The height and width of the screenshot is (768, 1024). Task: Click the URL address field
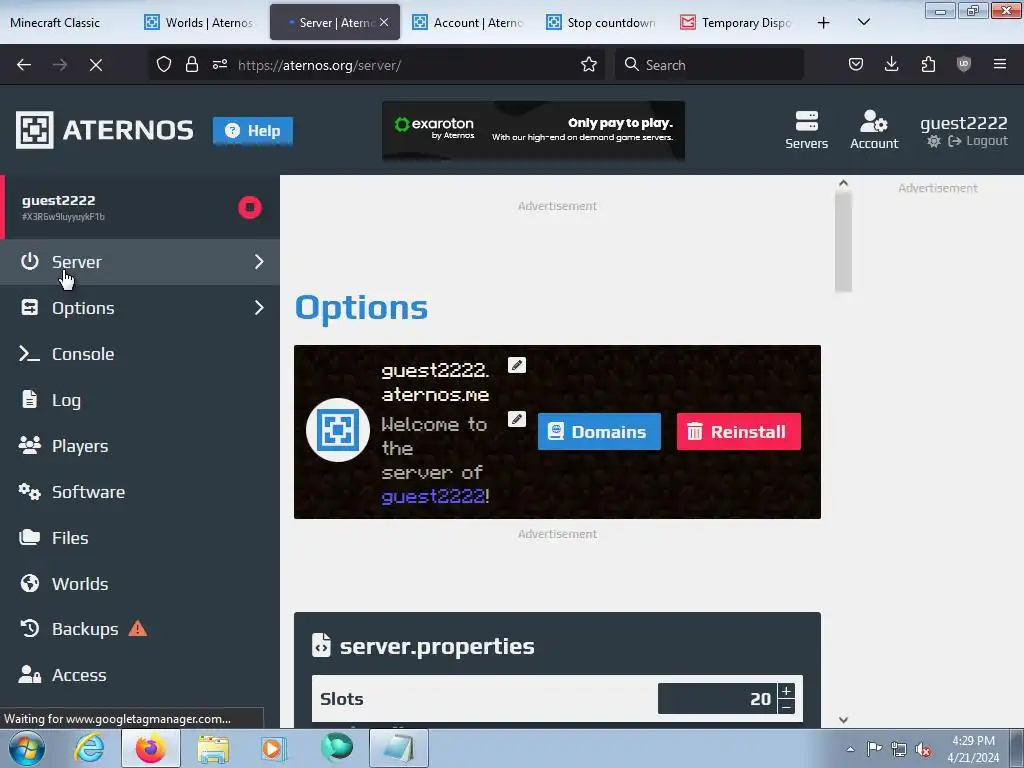(405, 65)
